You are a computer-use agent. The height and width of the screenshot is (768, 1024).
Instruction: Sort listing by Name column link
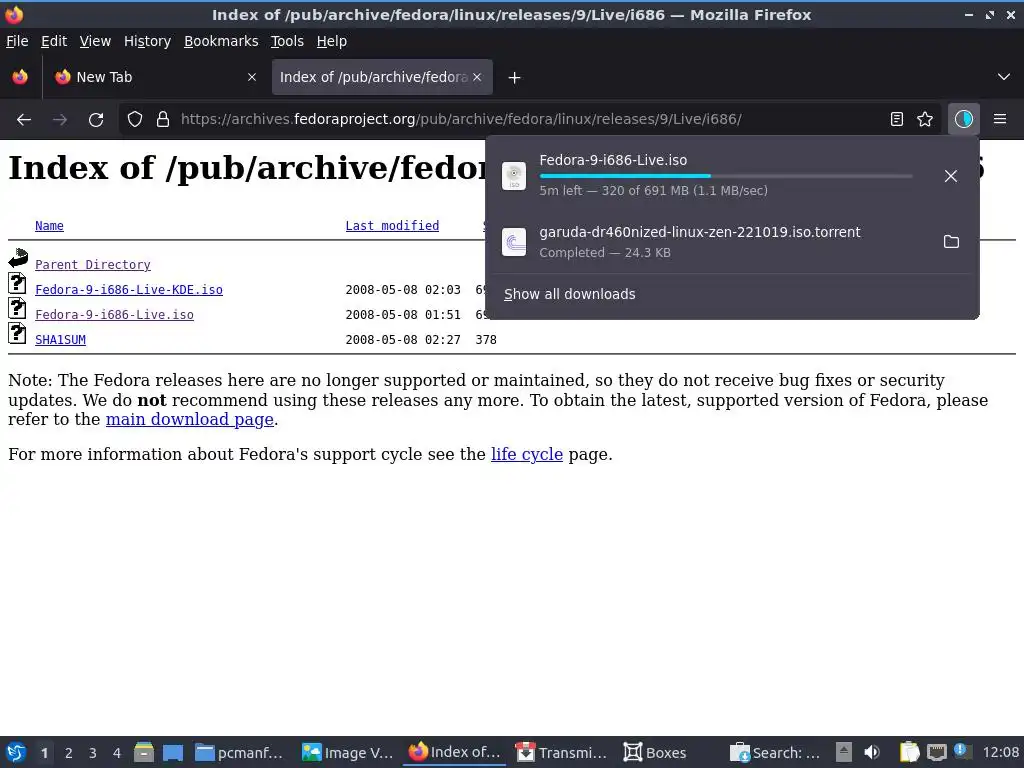(x=49, y=226)
